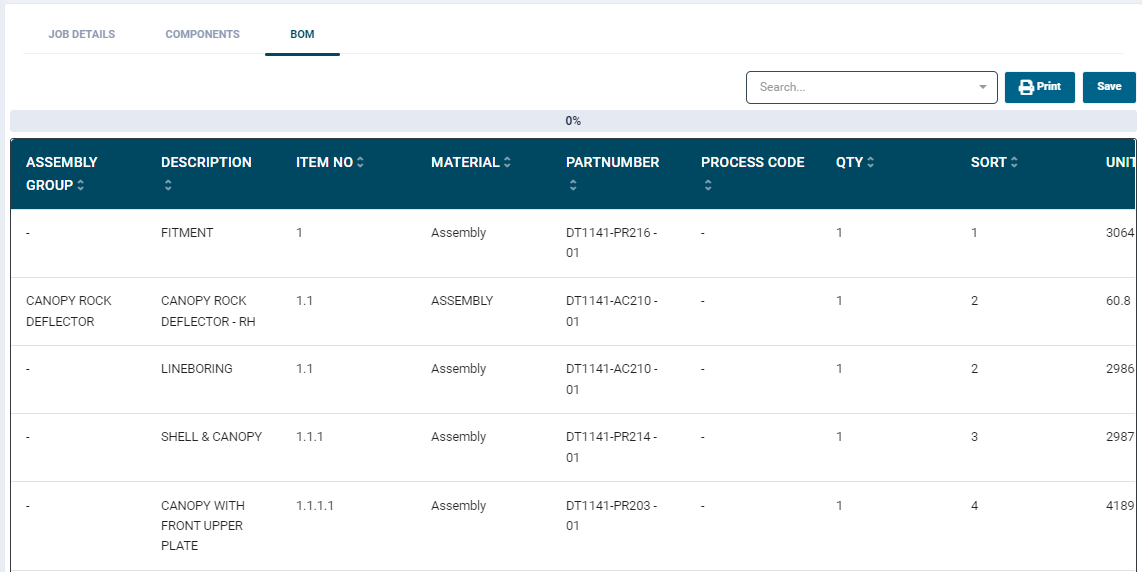Focus the Search input field
The height and width of the screenshot is (572, 1142).
pyautogui.click(x=860, y=87)
